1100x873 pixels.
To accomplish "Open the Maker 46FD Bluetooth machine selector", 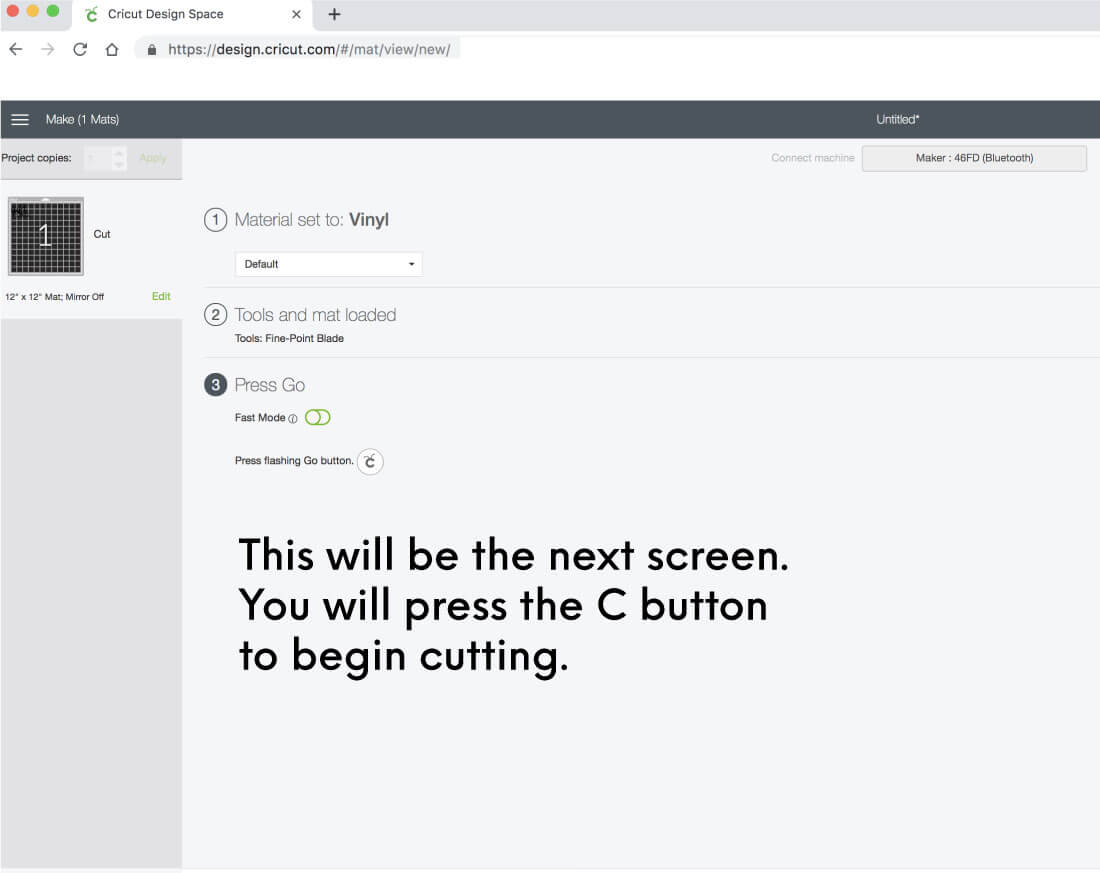I will [974, 158].
